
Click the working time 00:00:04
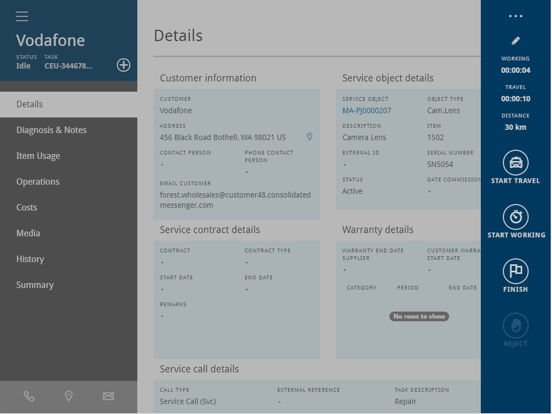coord(515,70)
